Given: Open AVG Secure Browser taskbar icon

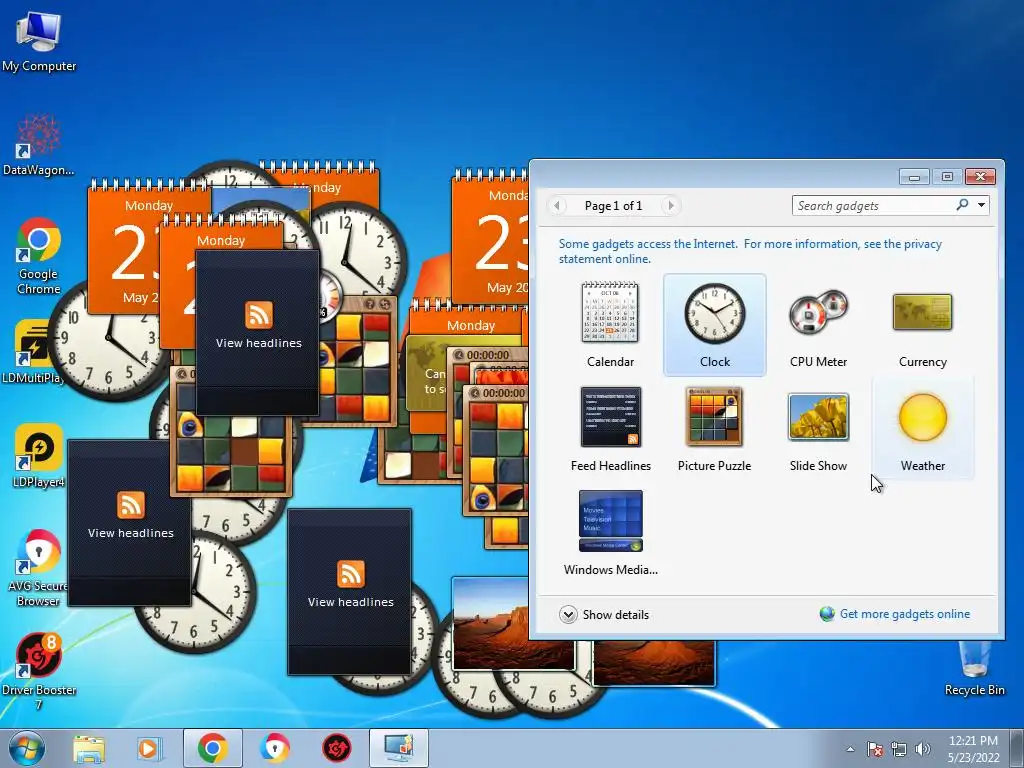Looking at the screenshot, I should coord(274,748).
